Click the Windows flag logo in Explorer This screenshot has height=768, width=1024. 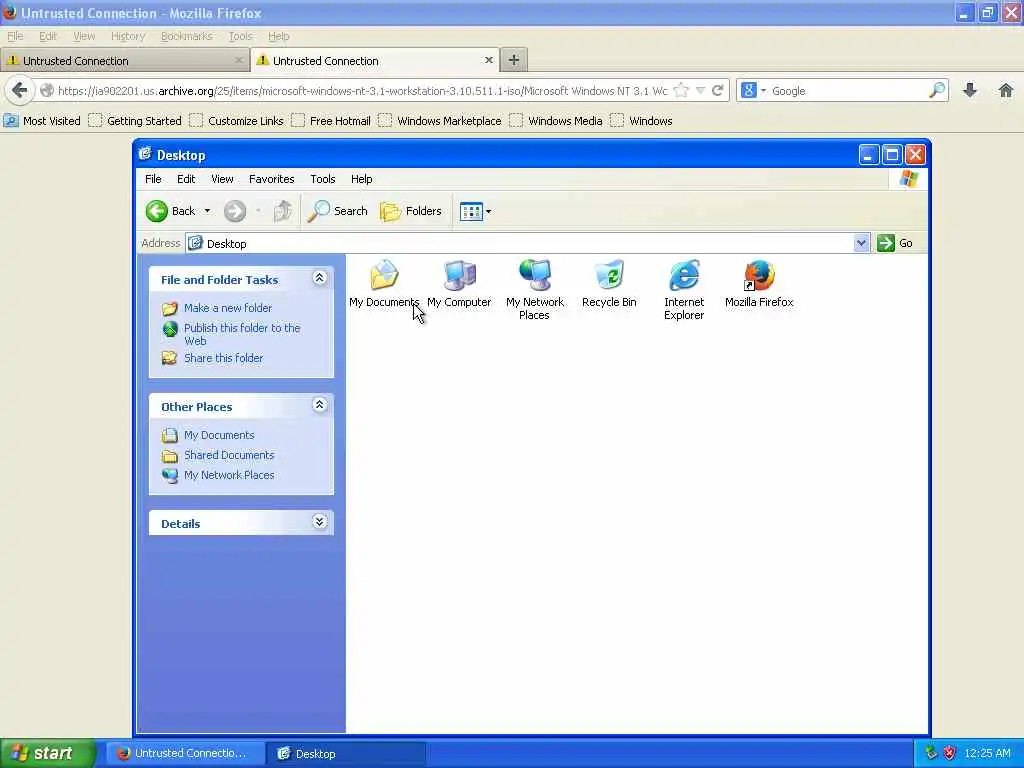[x=908, y=178]
